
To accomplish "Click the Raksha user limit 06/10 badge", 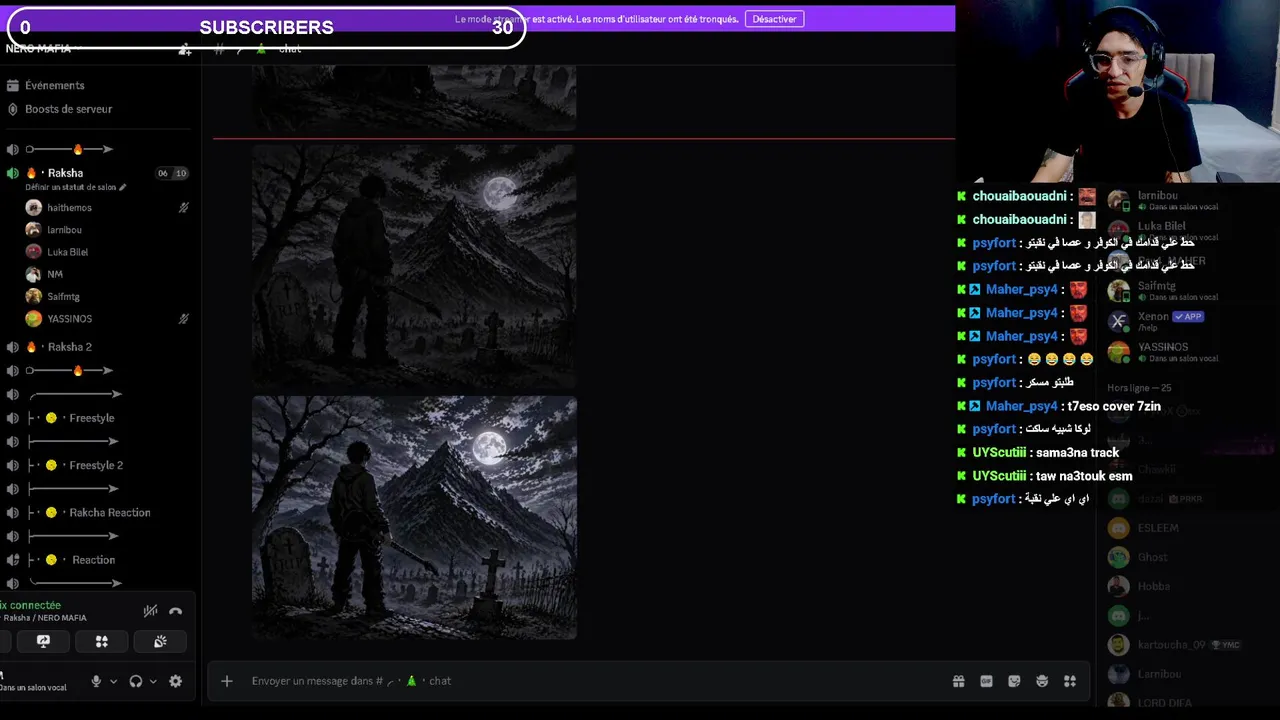I will coord(172,173).
